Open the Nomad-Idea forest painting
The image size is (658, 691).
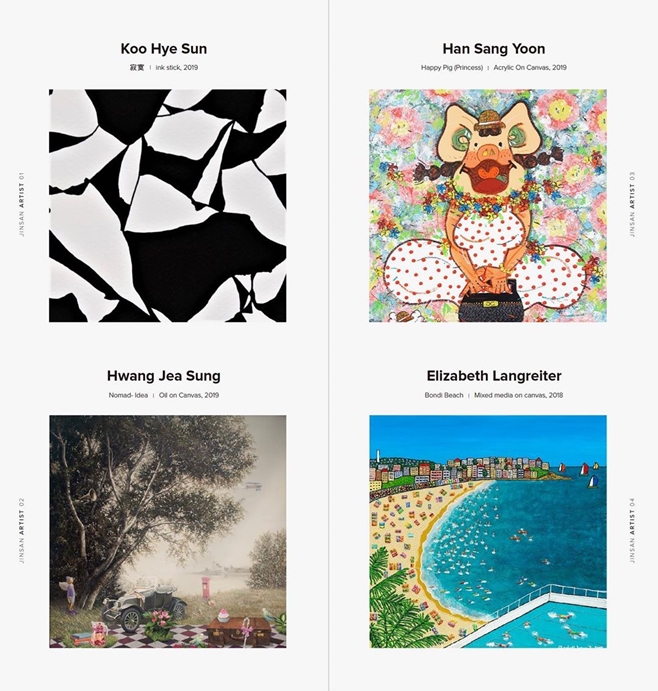point(167,531)
